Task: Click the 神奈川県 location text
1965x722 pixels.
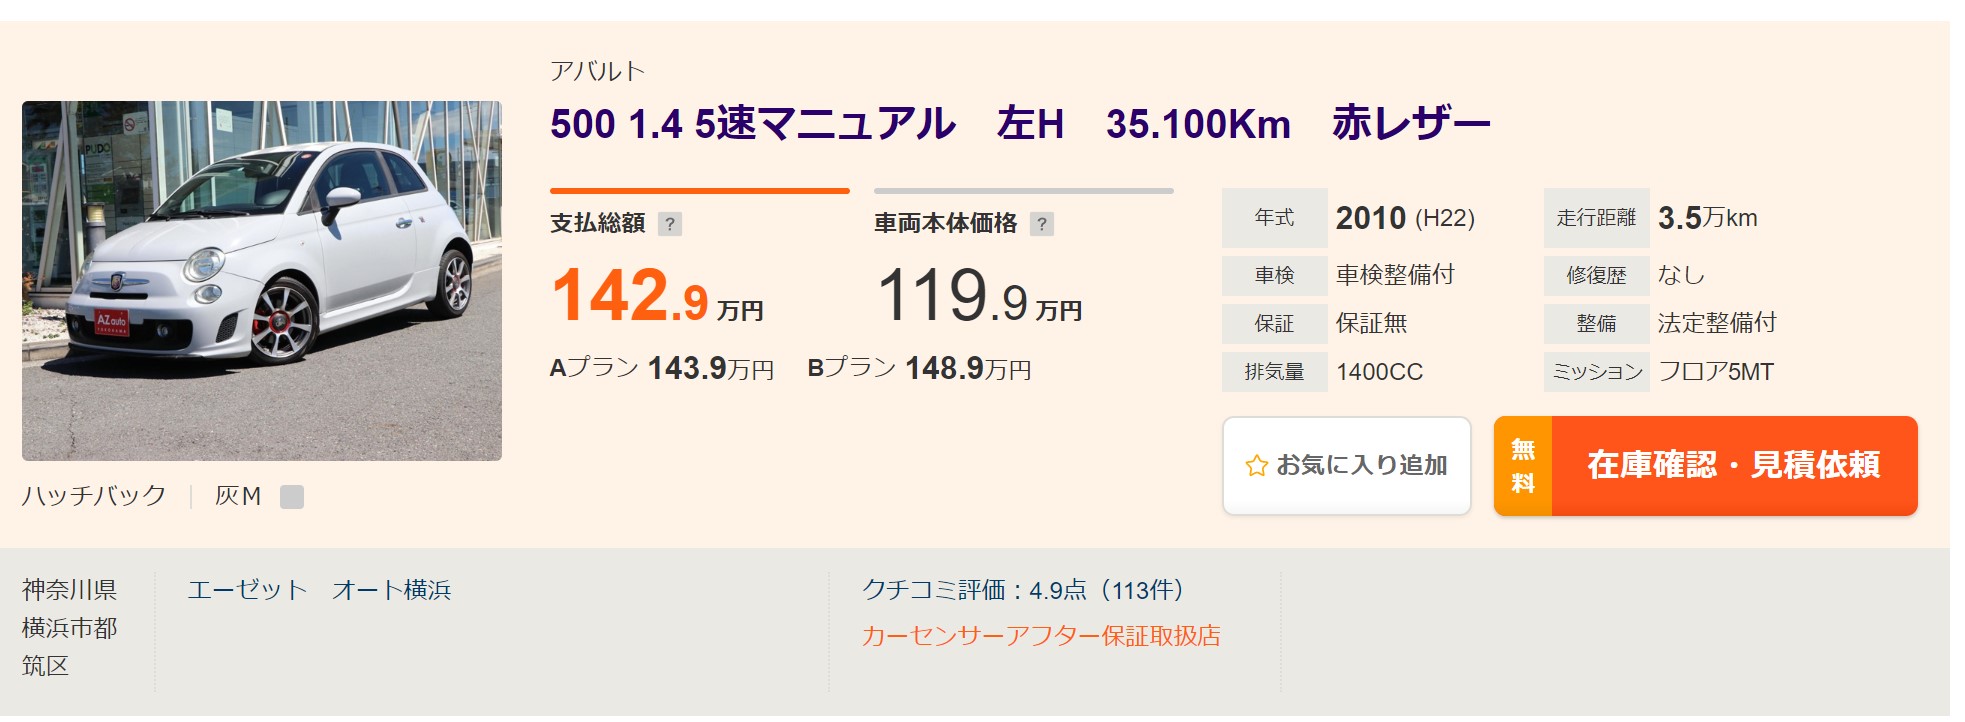Action: point(69,590)
